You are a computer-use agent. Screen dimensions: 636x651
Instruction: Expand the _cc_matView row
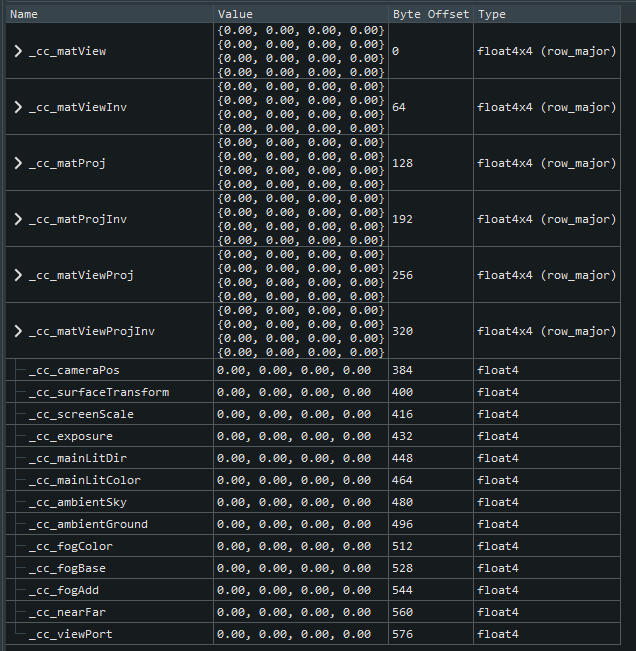click(x=18, y=51)
